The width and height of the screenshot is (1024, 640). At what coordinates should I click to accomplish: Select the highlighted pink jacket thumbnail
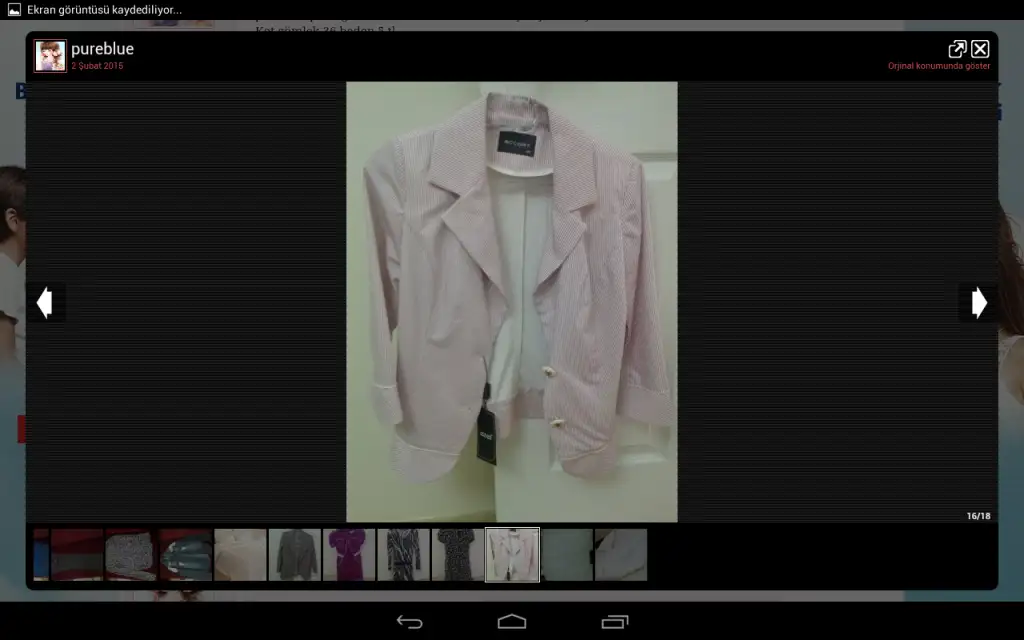[x=512, y=555]
